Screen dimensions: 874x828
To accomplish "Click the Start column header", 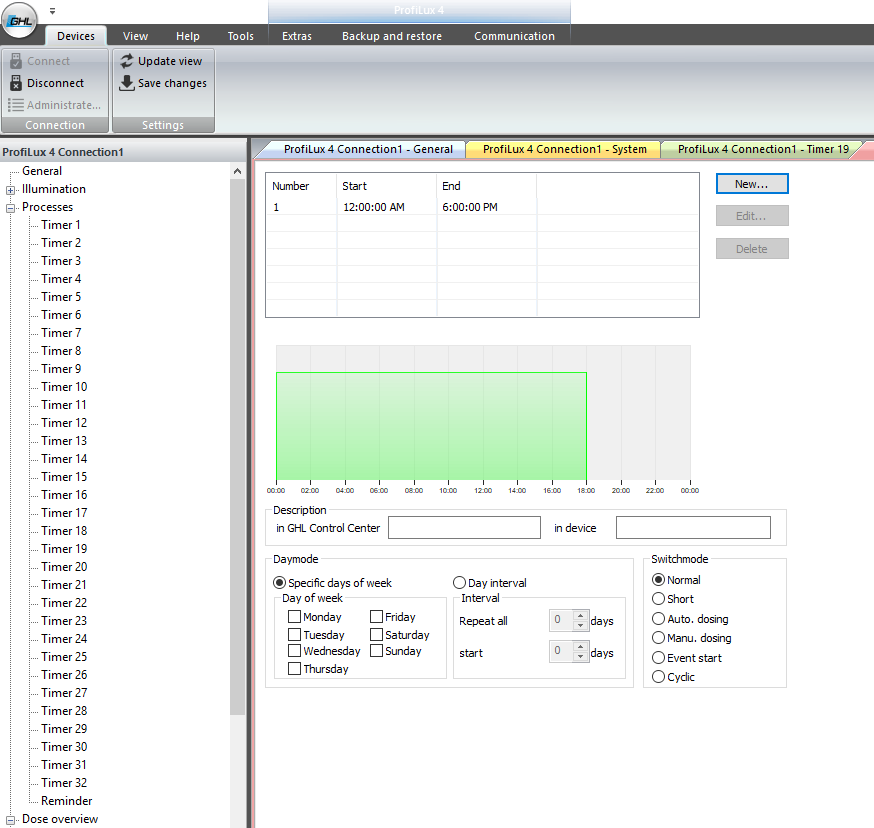I will [387, 186].
